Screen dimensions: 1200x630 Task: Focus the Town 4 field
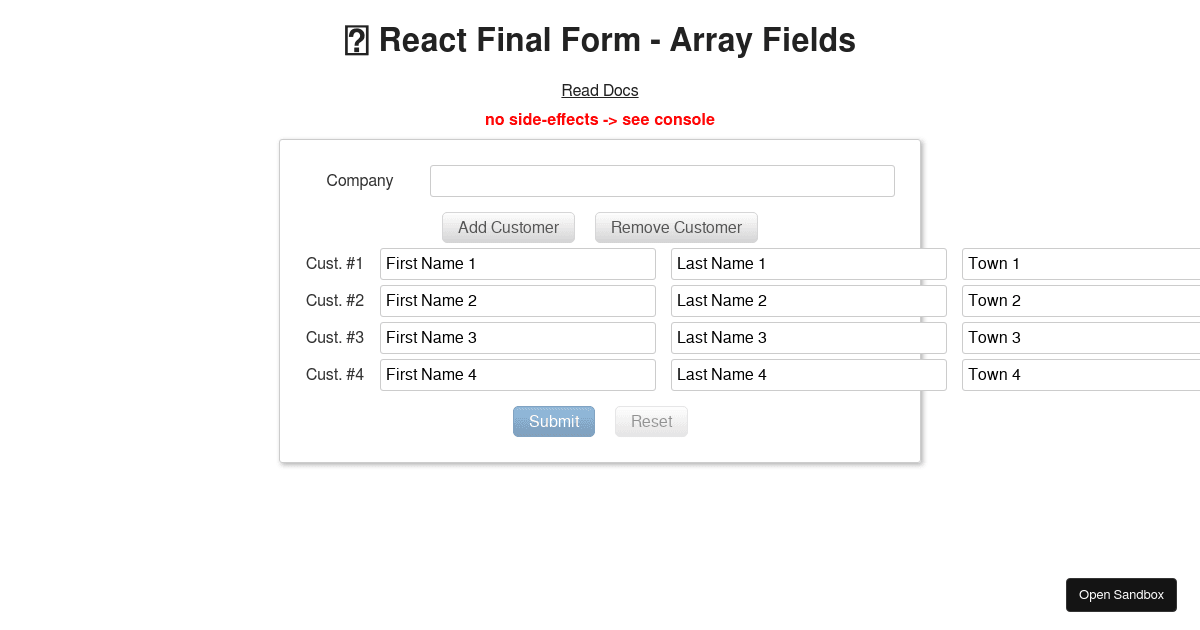pyautogui.click(x=1081, y=375)
